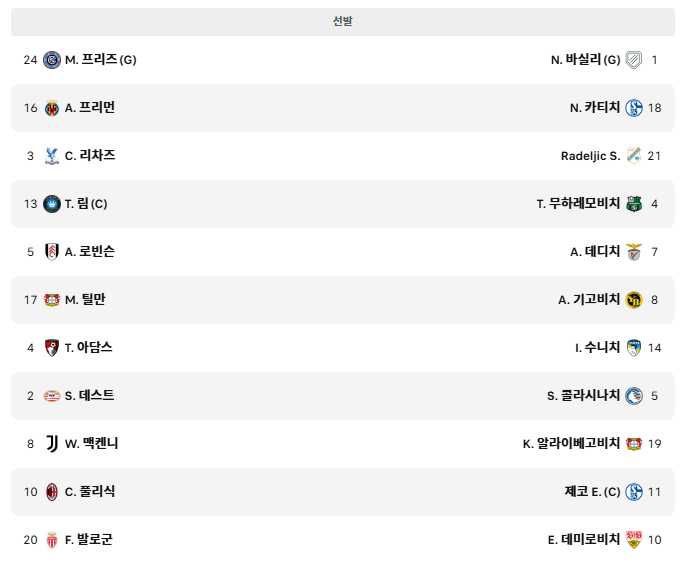Screen dimensions: 686x575
Task: Open goalkeeper M. 프리즈's player page
Action: (101, 60)
